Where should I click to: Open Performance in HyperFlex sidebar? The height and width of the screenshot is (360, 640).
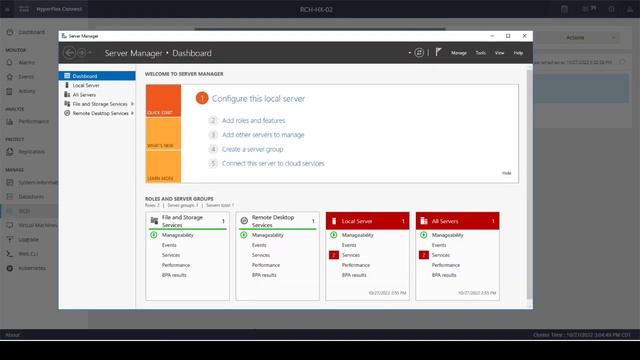(33, 122)
